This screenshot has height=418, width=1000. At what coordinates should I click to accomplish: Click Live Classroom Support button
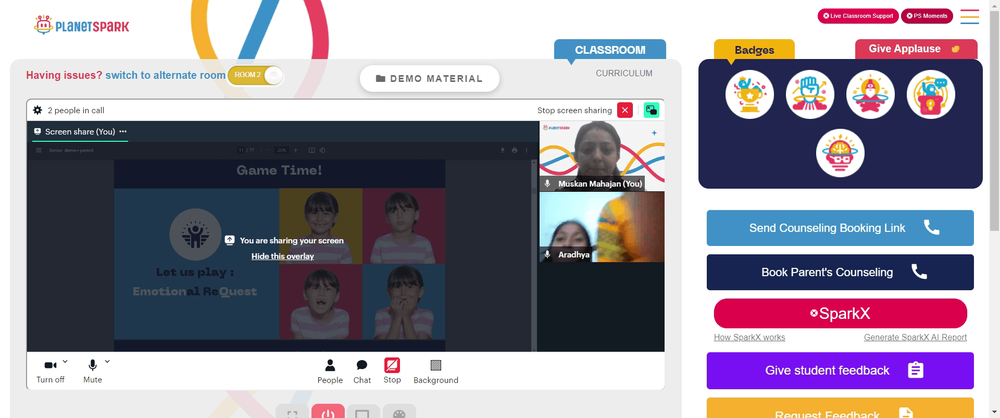(858, 16)
